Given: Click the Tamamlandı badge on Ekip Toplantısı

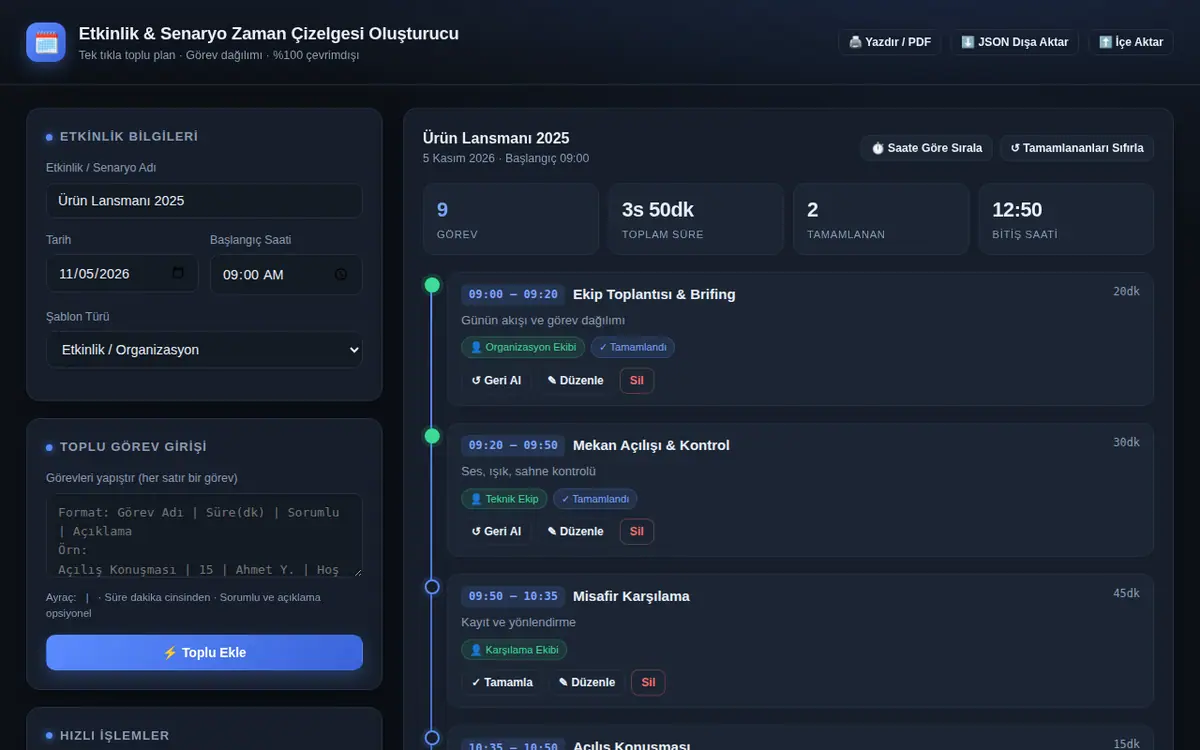Looking at the screenshot, I should click(632, 347).
